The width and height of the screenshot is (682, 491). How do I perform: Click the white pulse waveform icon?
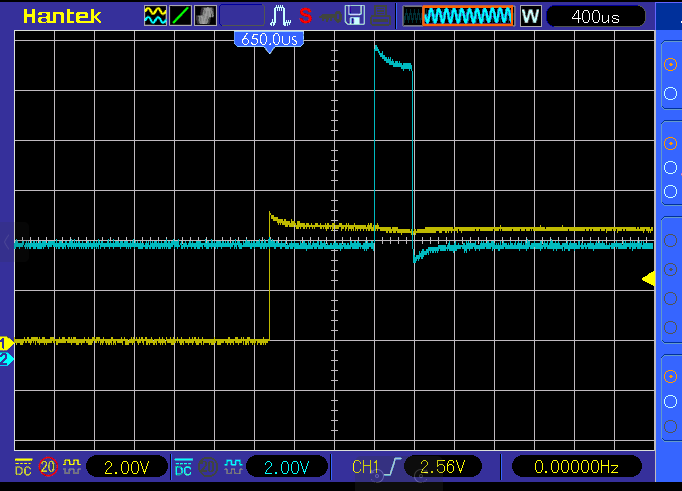[x=279, y=16]
